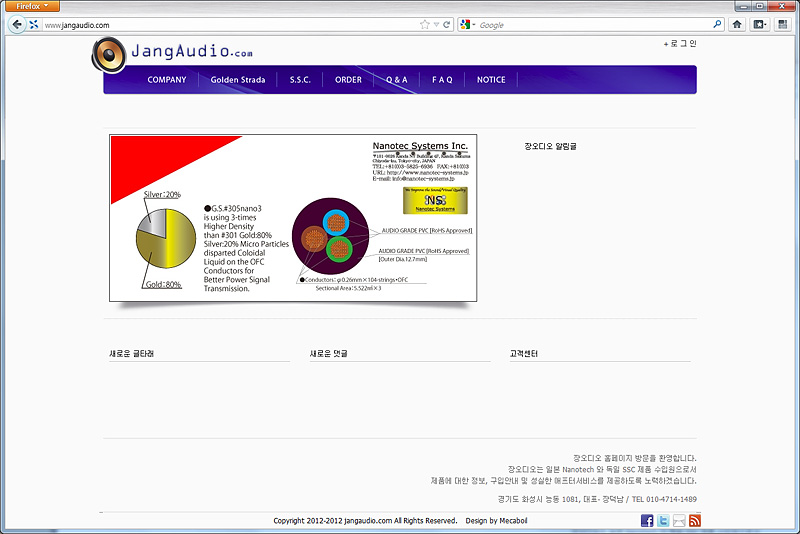Click the email envelope icon in footer

(679, 521)
